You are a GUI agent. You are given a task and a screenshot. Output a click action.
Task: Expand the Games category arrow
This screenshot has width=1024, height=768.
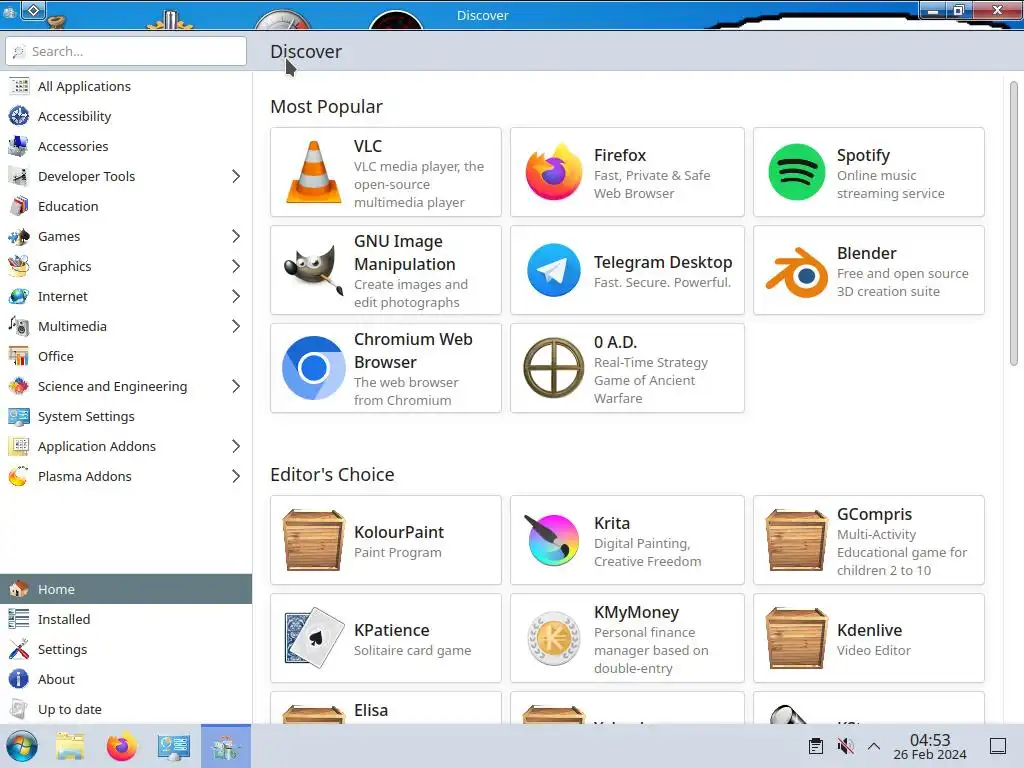point(236,236)
